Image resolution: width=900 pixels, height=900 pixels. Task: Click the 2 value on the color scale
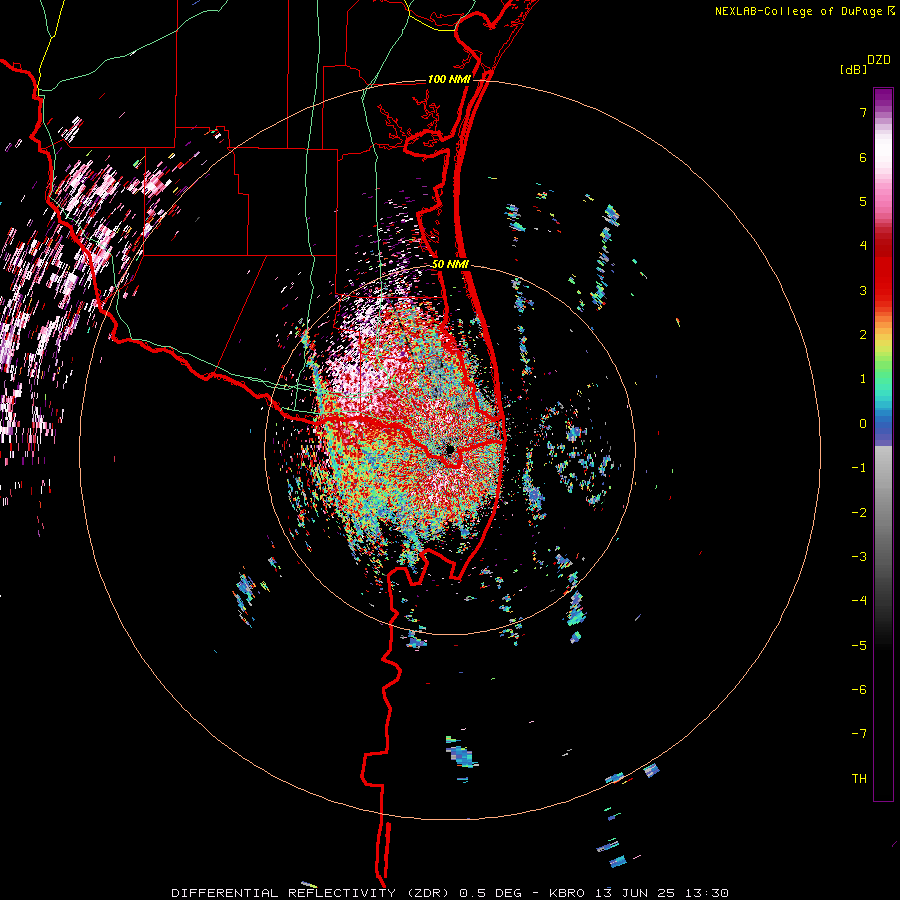863,335
